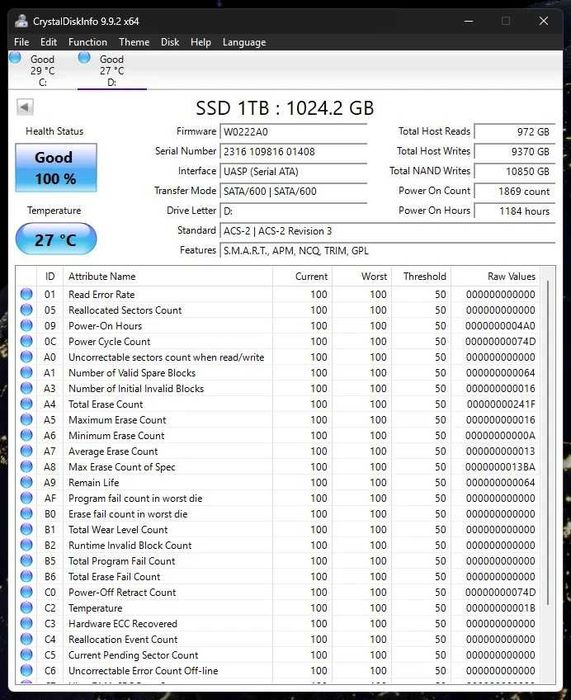Click status orb for Remain Life row
The height and width of the screenshot is (700, 571).
(x=26, y=482)
